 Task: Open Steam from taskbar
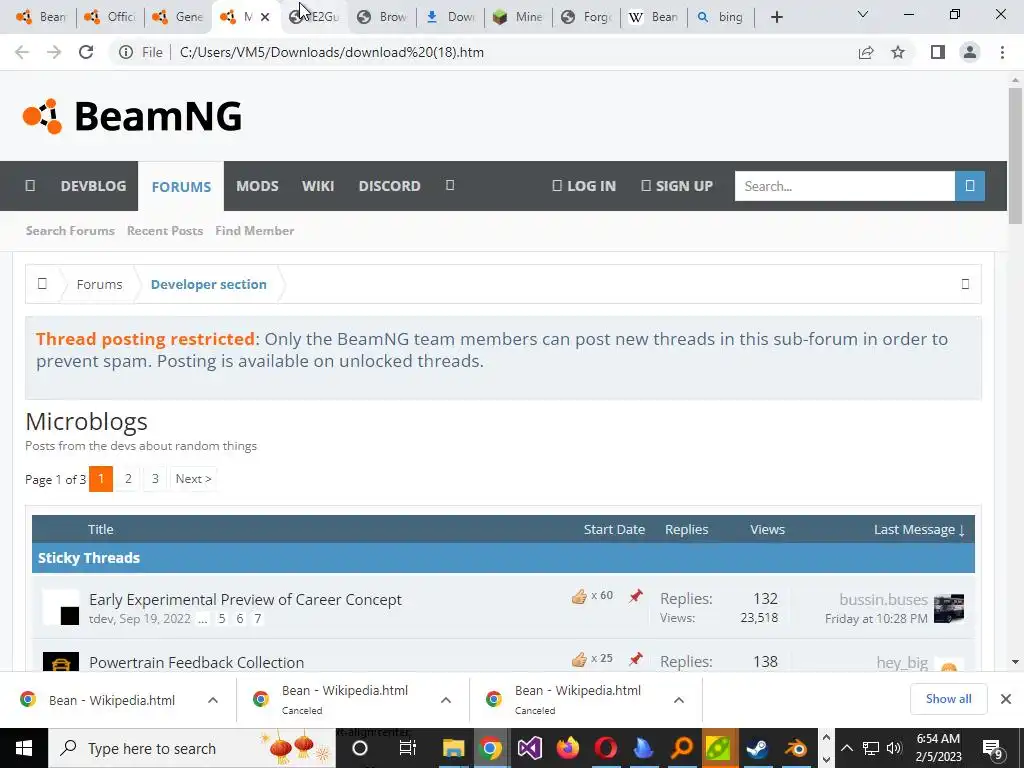point(758,748)
